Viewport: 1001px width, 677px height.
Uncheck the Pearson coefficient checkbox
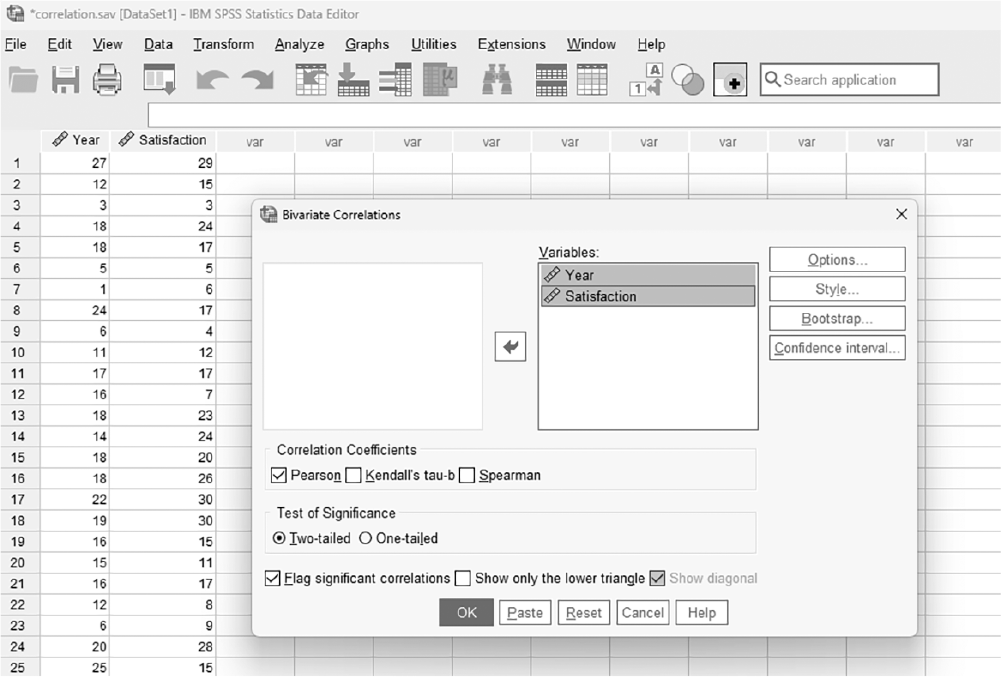(x=279, y=475)
